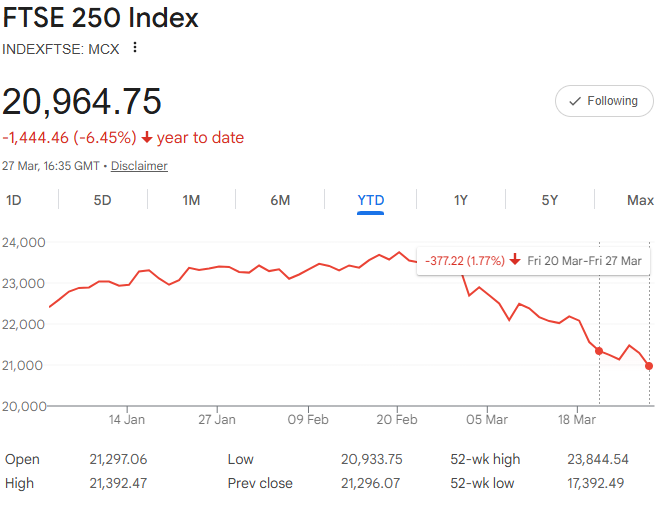This screenshot has height=509, width=663.
Task: Show the Max chart range
Action: click(x=640, y=200)
